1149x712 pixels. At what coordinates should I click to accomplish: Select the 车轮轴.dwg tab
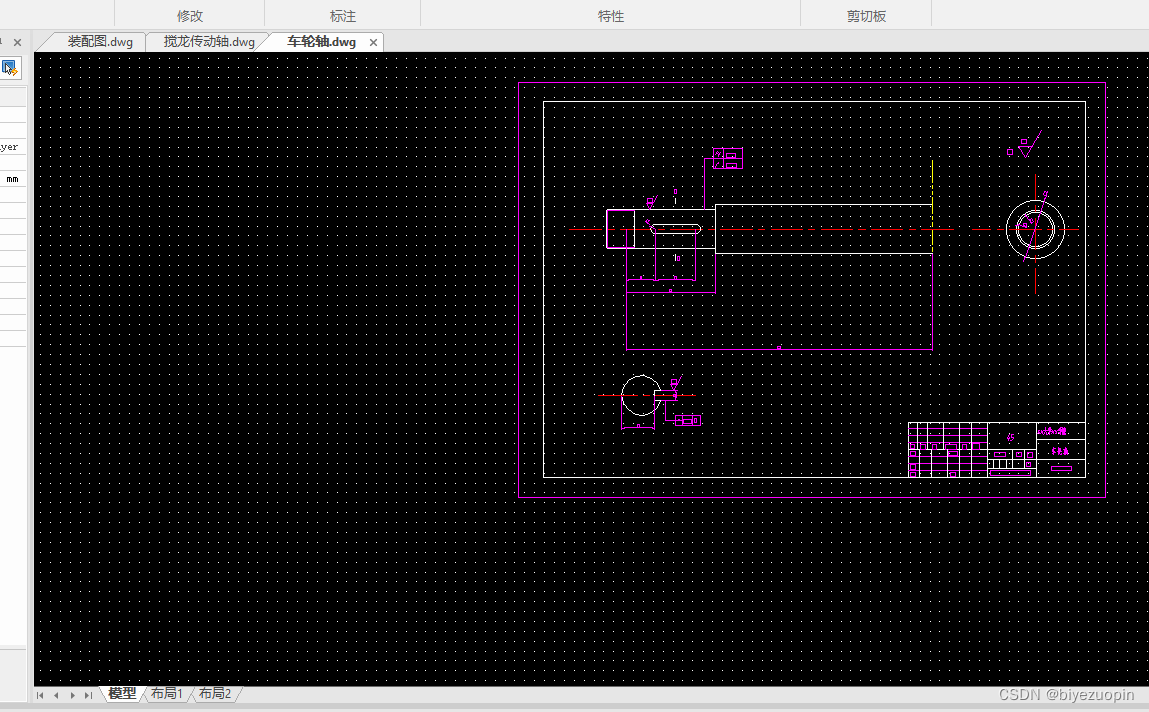pyautogui.click(x=321, y=42)
